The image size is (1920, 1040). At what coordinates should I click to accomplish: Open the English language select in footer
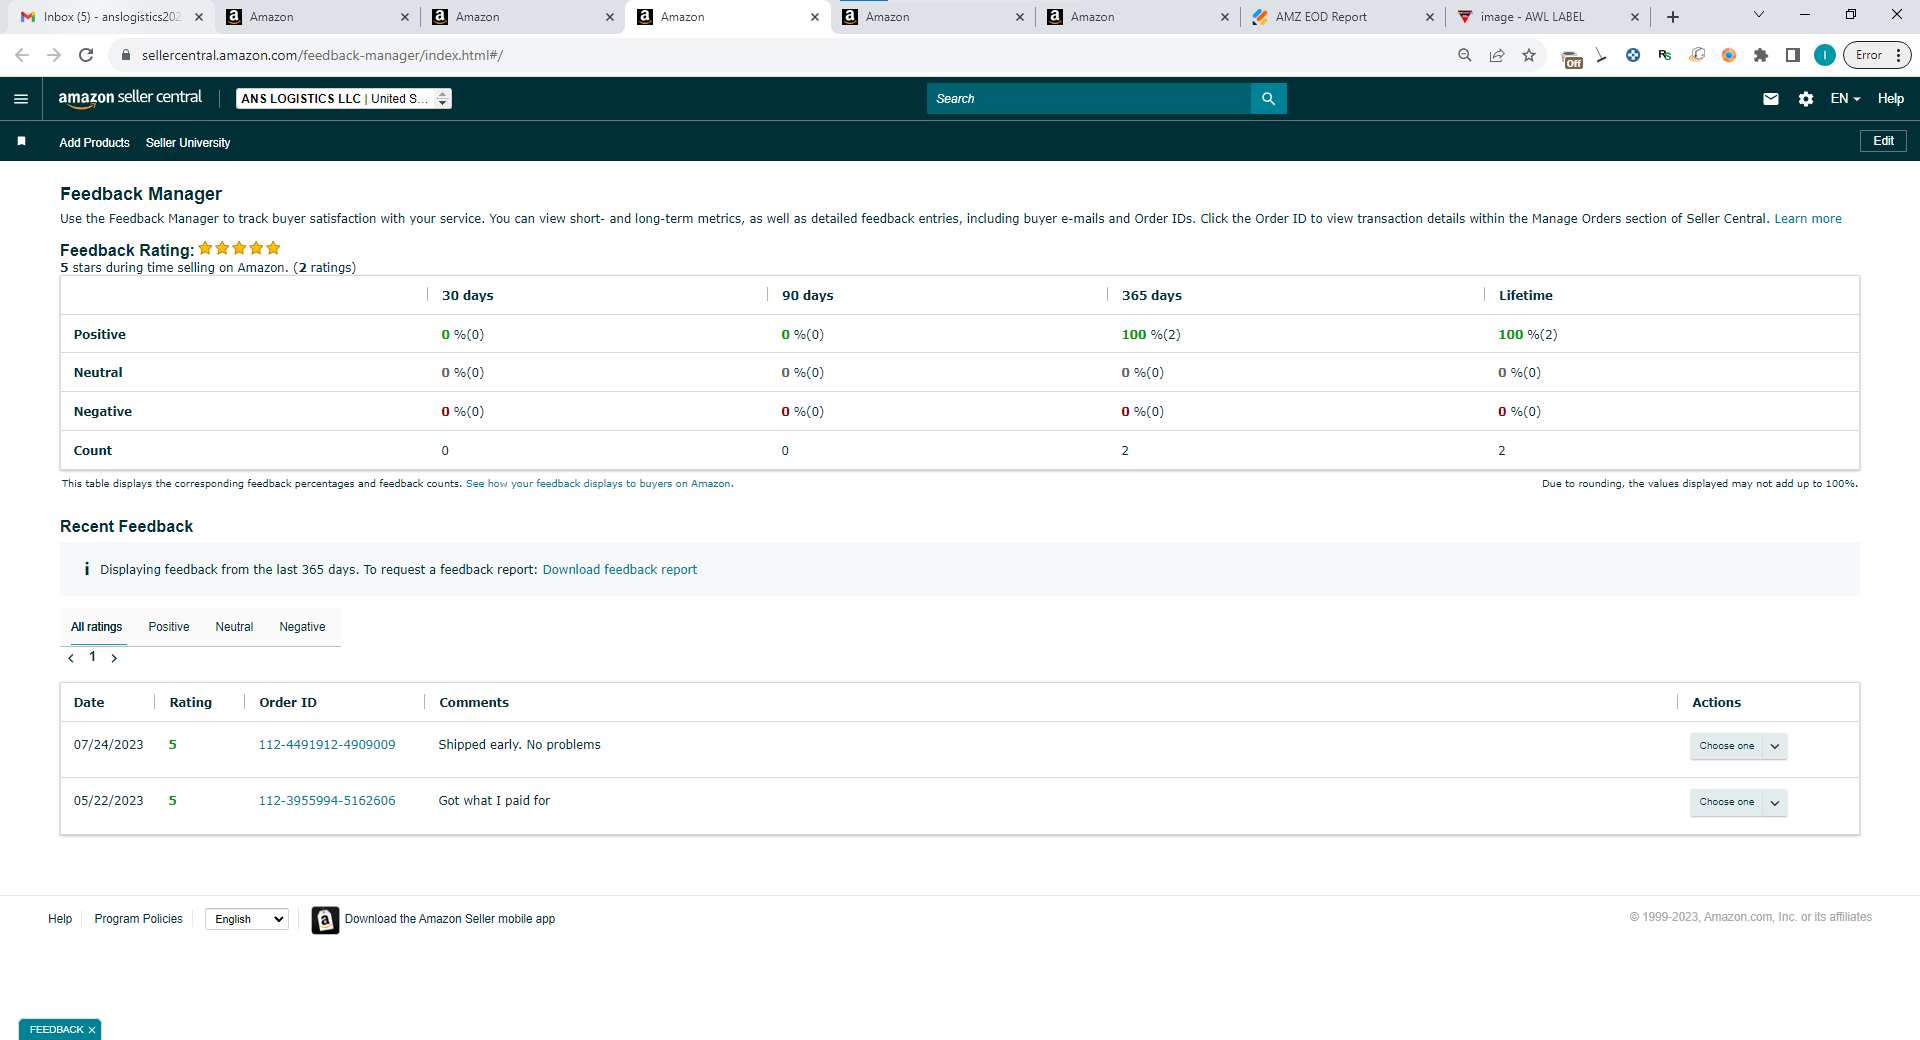[x=247, y=919]
